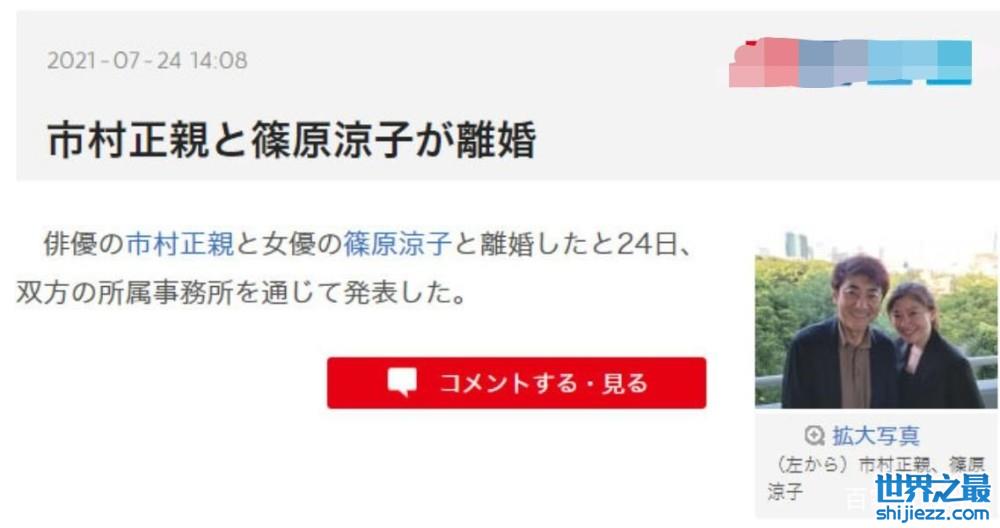Follow the 市村正親 link in article body
The width and height of the screenshot is (1000, 528).
[x=180, y=244]
